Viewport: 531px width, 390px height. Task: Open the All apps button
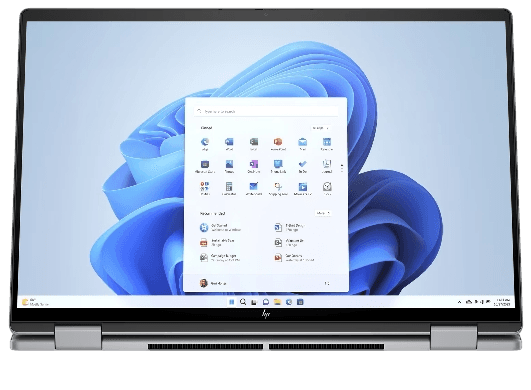320,128
